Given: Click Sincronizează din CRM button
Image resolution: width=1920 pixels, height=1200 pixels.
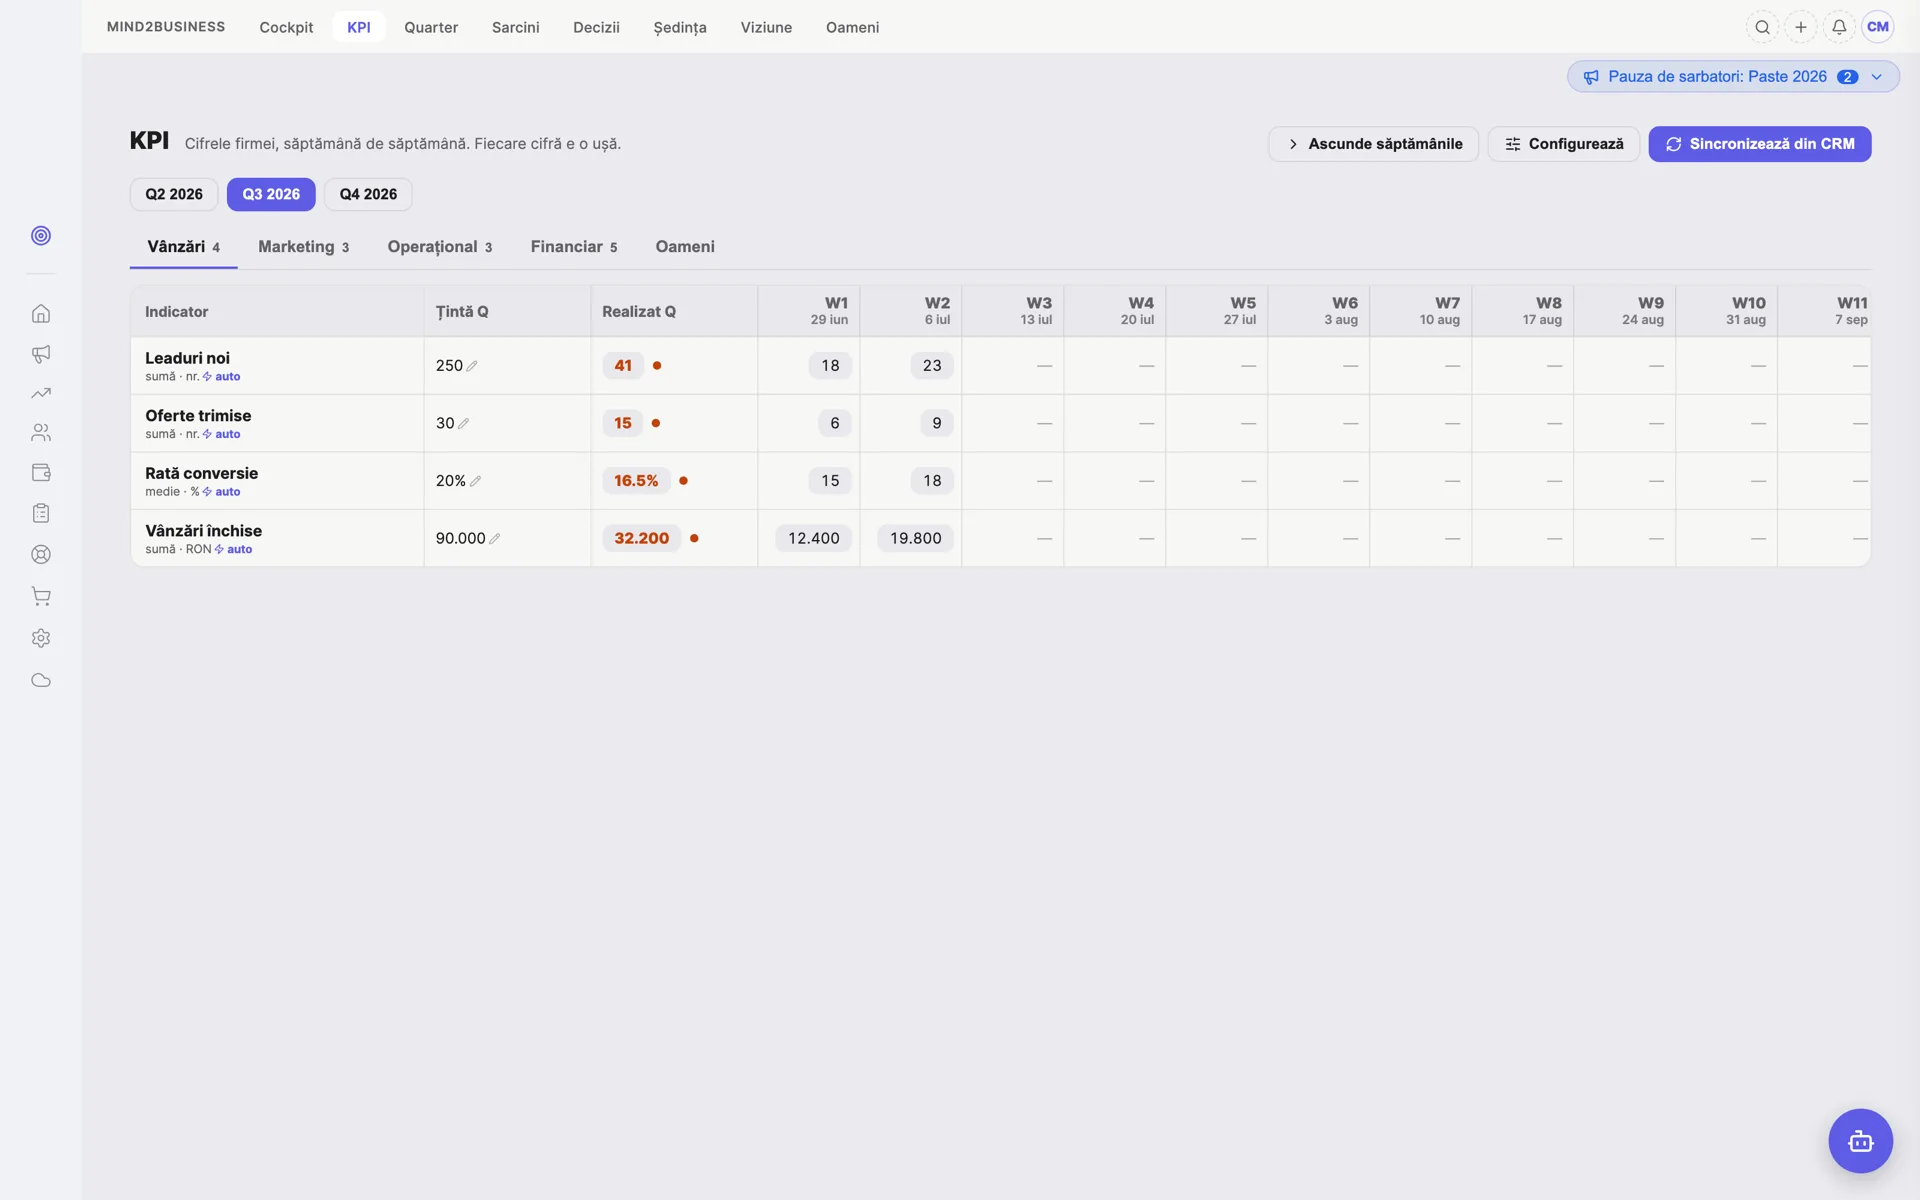Looking at the screenshot, I should [1759, 144].
